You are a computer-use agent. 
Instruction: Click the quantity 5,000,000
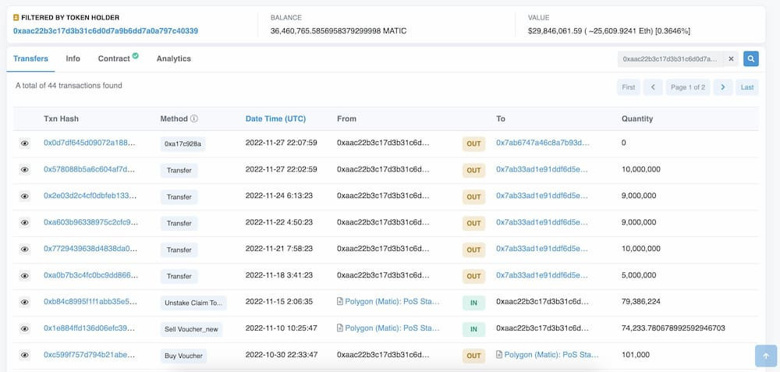639,275
